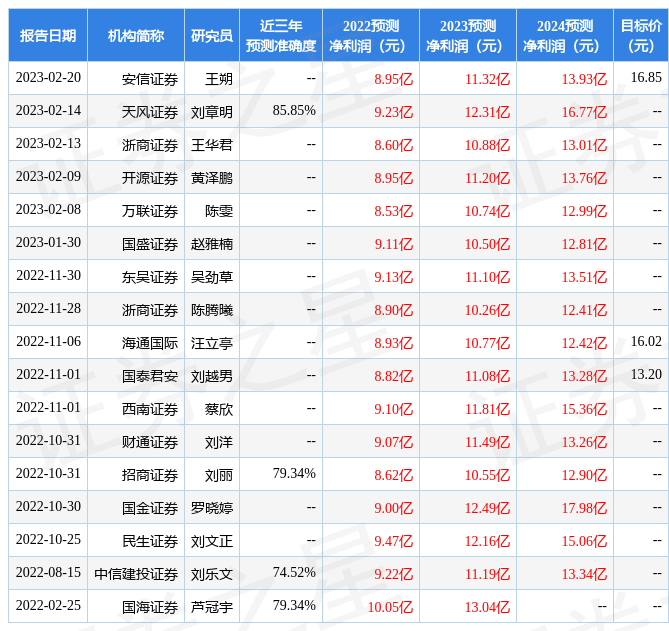This screenshot has width=669, height=631.
Task: Click the 研究员 column header
Action: click(x=212, y=35)
